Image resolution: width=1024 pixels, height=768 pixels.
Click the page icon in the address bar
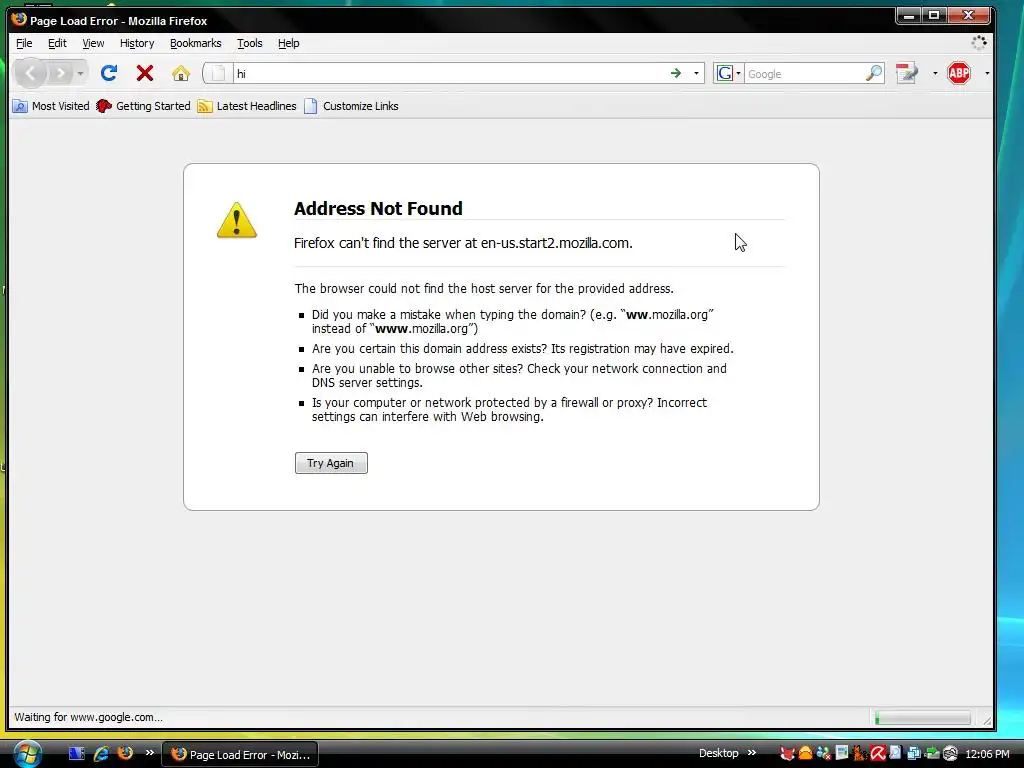pyautogui.click(x=218, y=73)
